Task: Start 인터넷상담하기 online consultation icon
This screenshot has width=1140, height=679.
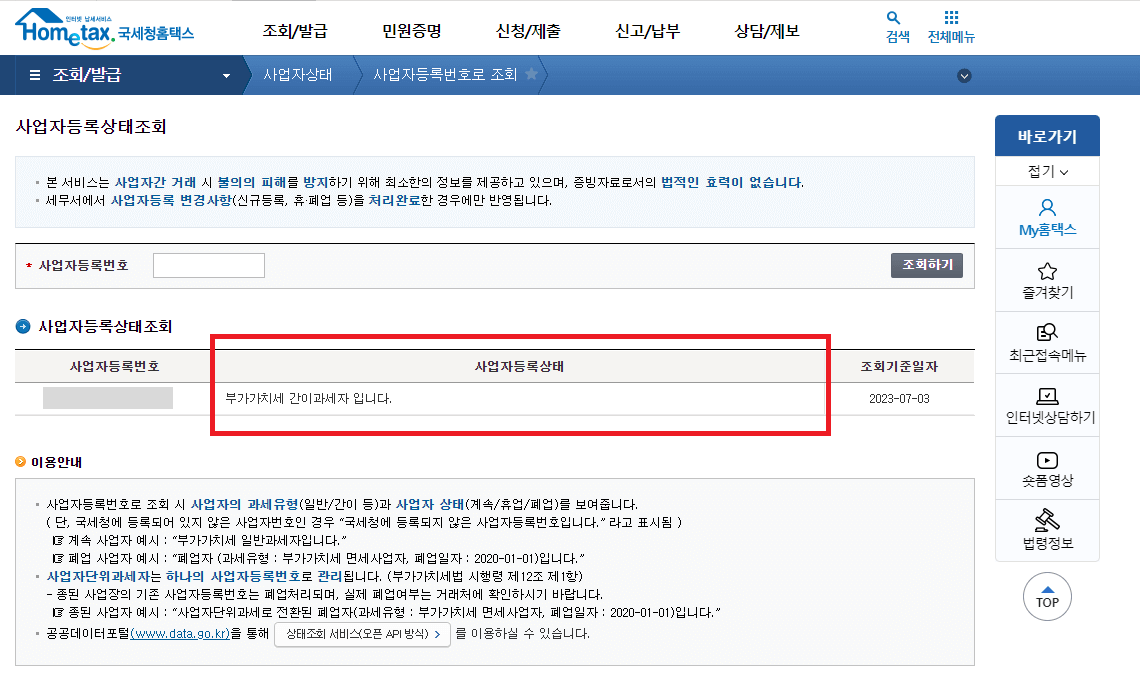Action: [1046, 404]
